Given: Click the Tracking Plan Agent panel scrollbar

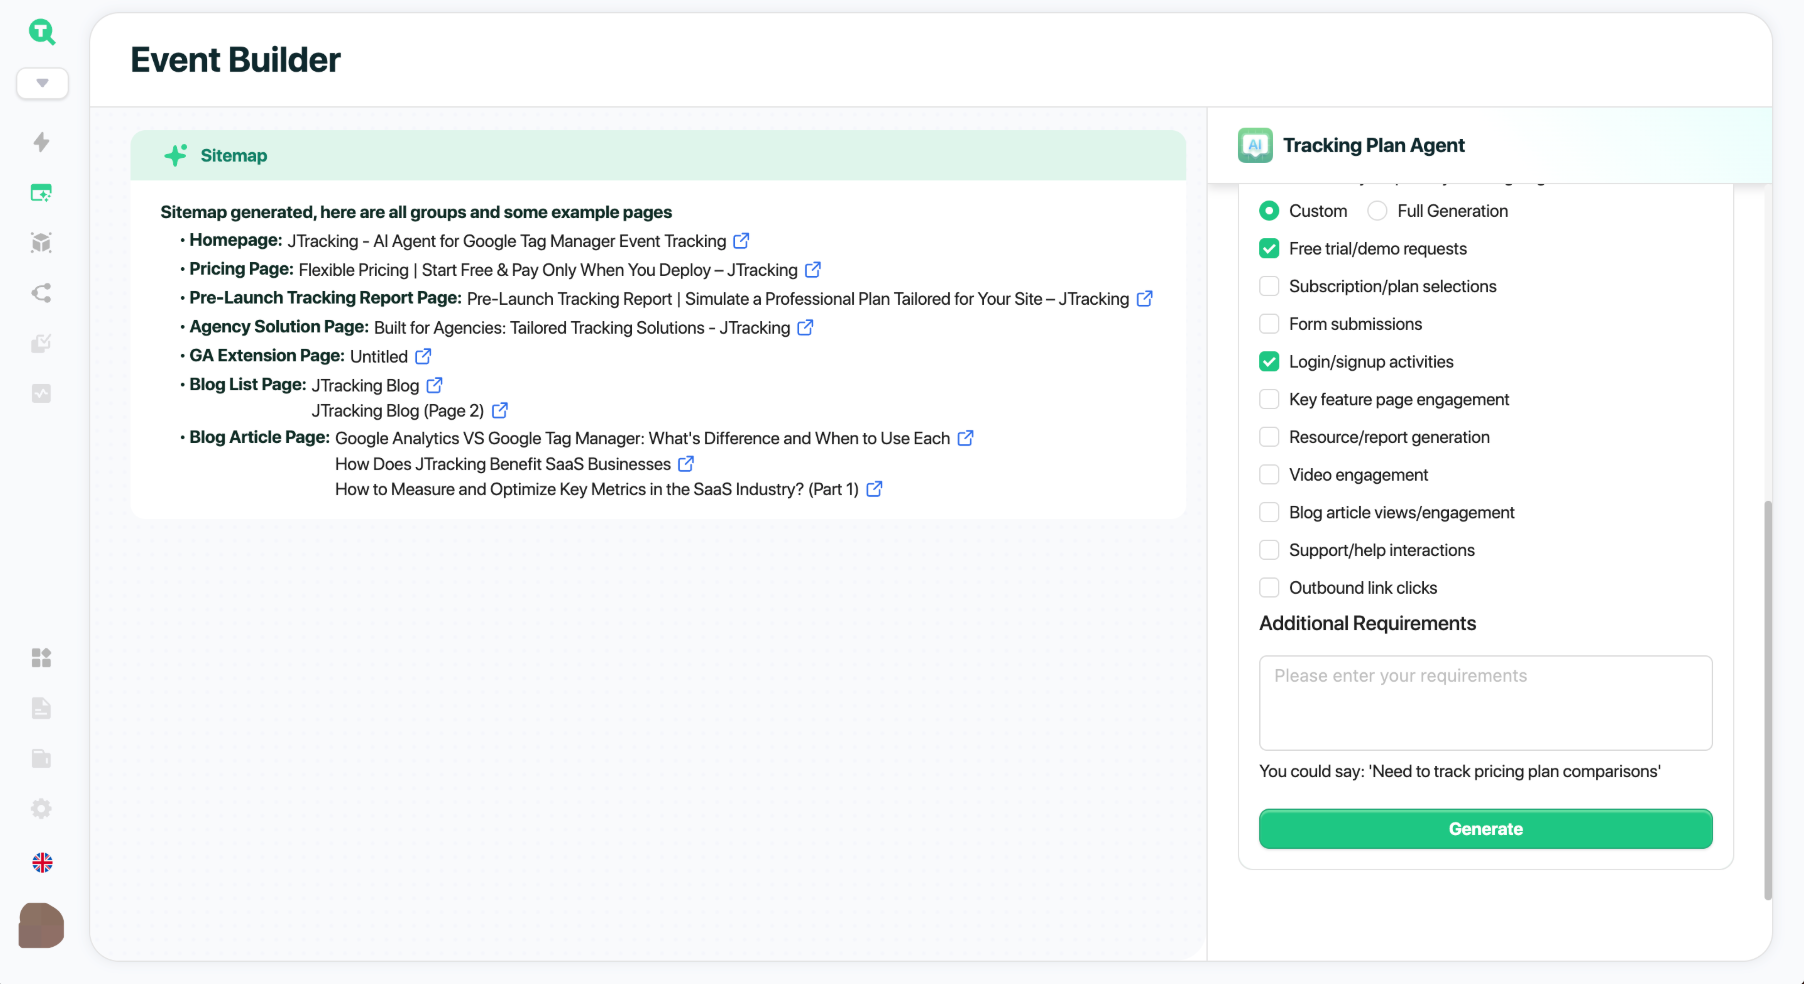Looking at the screenshot, I should tap(1767, 700).
